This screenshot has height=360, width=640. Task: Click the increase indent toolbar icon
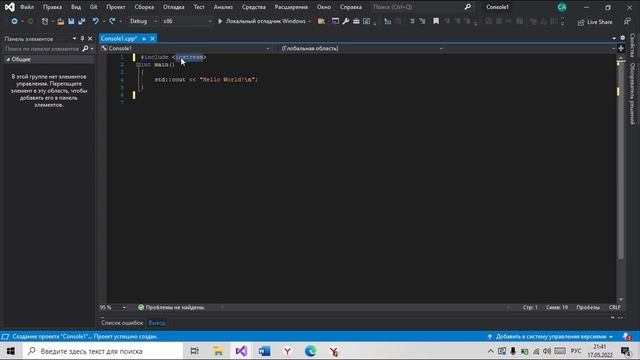422,21
